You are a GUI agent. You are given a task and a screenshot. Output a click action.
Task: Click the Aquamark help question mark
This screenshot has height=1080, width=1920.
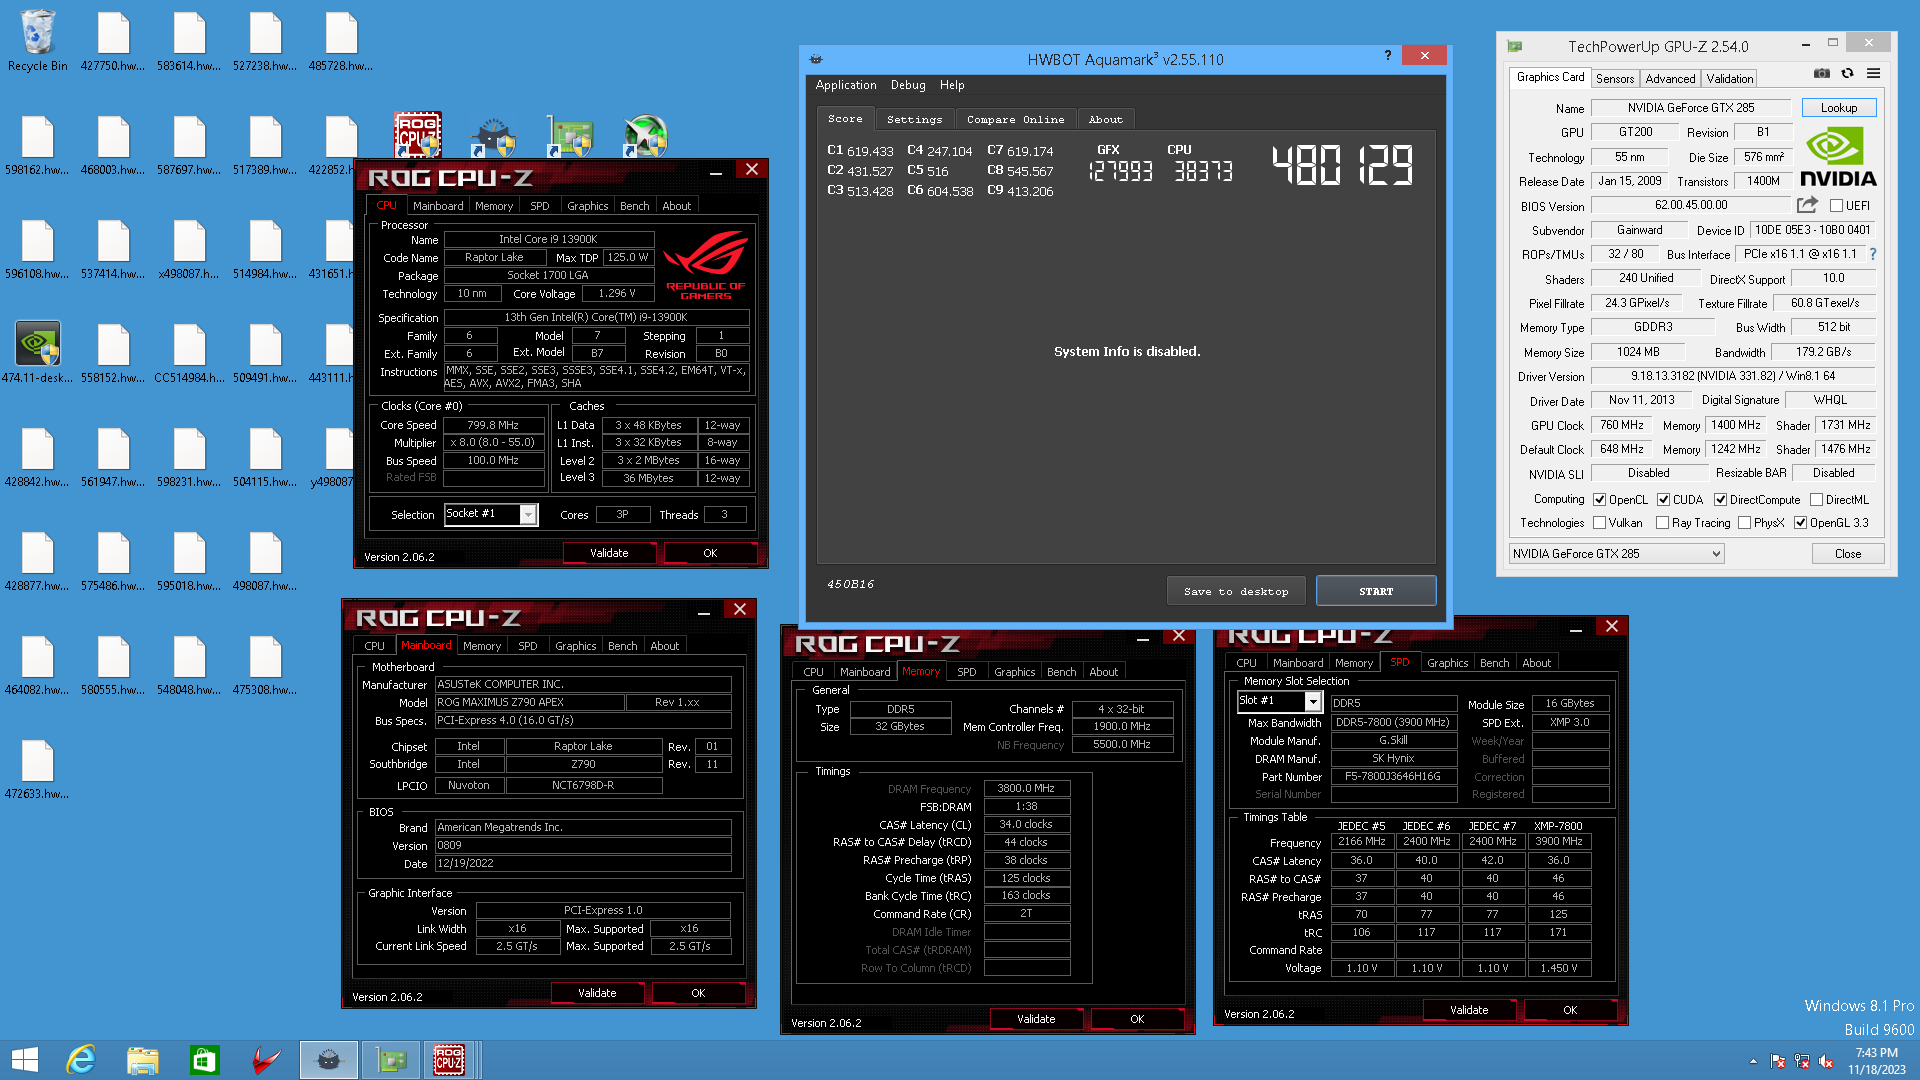pos(1387,55)
